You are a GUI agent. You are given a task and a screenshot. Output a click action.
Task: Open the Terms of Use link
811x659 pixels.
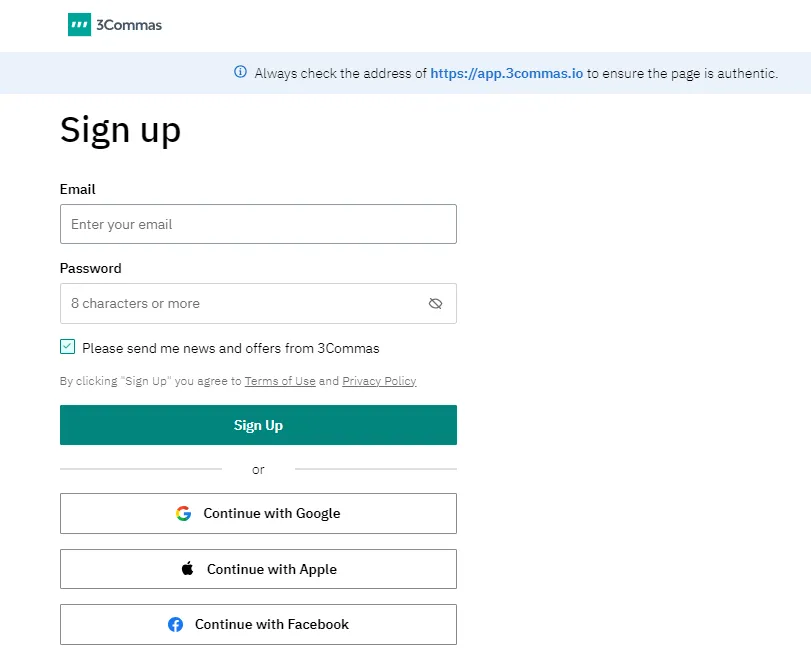point(280,381)
